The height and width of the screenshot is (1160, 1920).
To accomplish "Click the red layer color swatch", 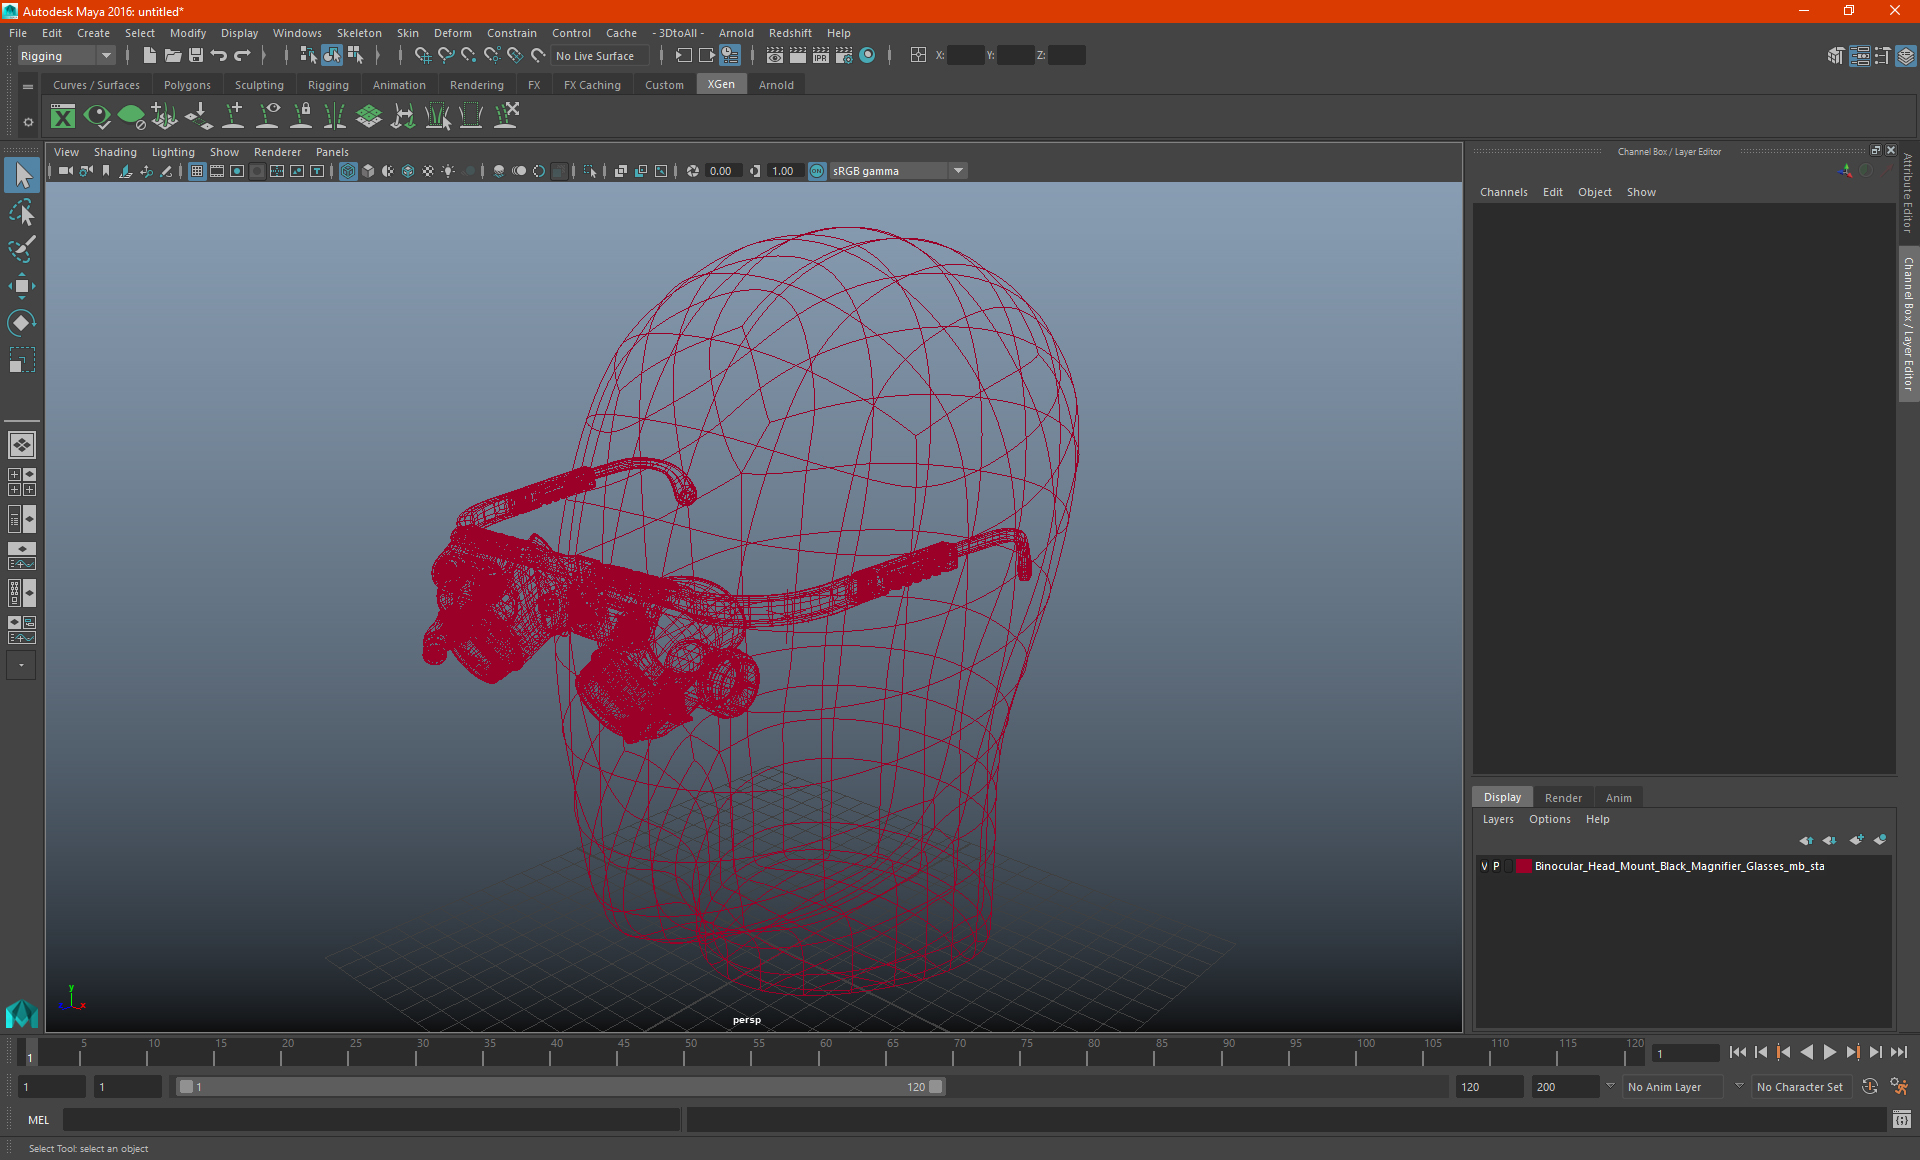I will pos(1523,866).
